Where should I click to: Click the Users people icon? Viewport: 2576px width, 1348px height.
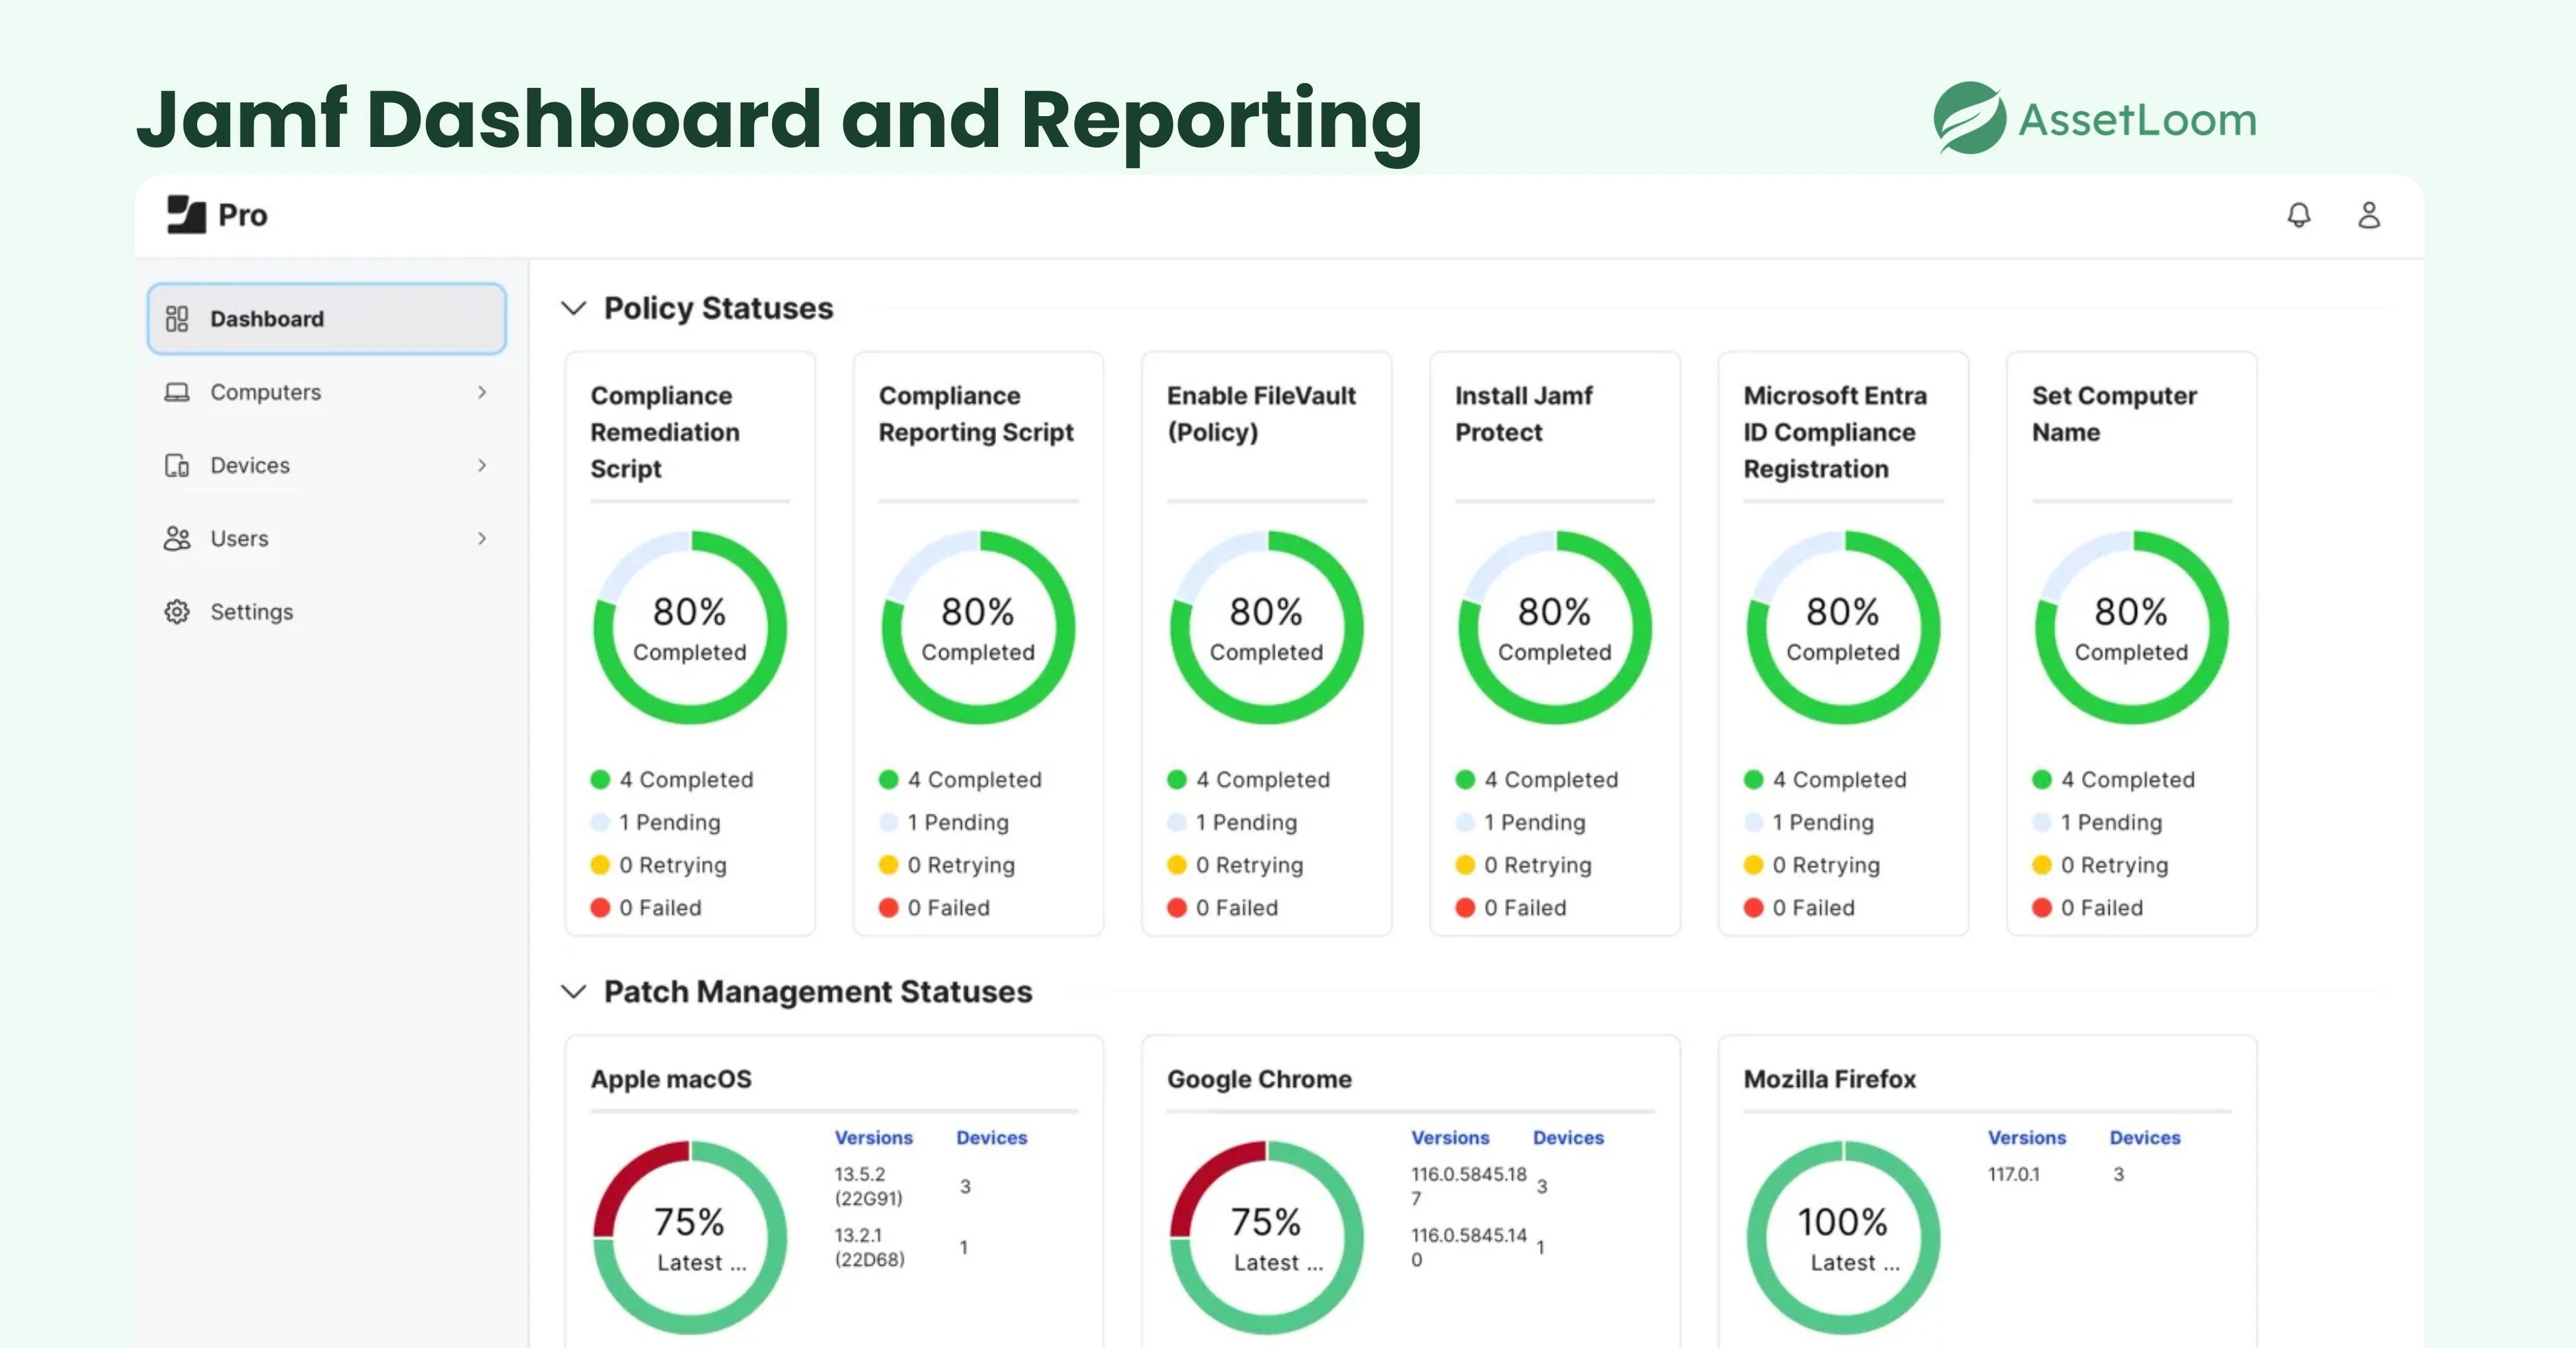tap(177, 539)
